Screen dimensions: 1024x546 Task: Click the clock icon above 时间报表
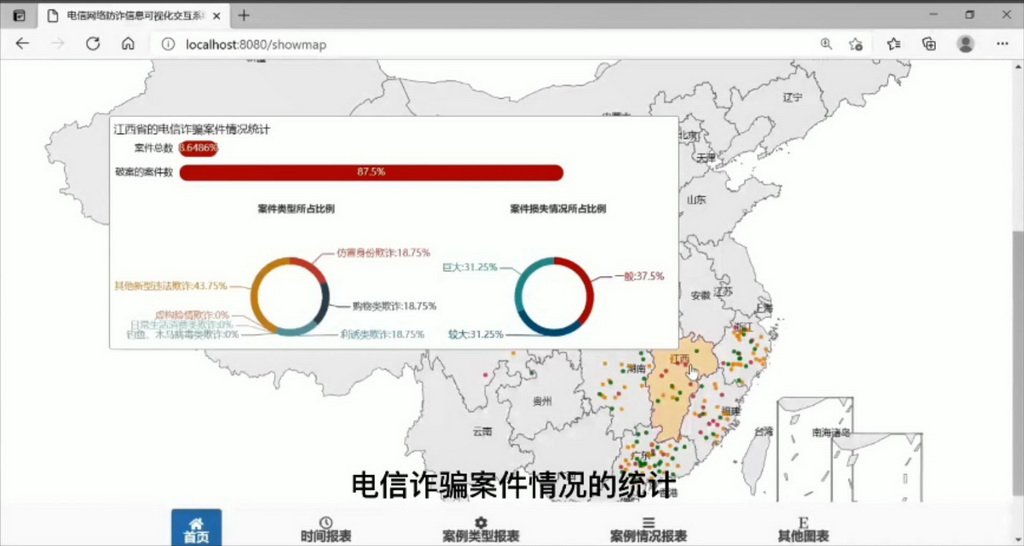(326, 522)
